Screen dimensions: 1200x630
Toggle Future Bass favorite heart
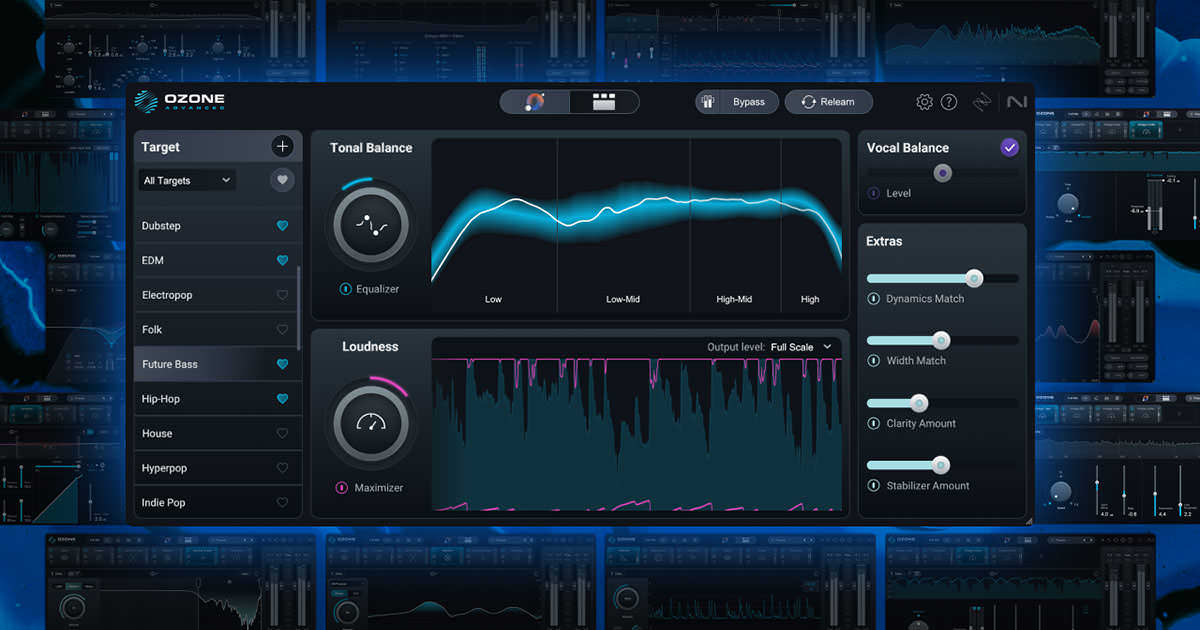click(x=282, y=364)
